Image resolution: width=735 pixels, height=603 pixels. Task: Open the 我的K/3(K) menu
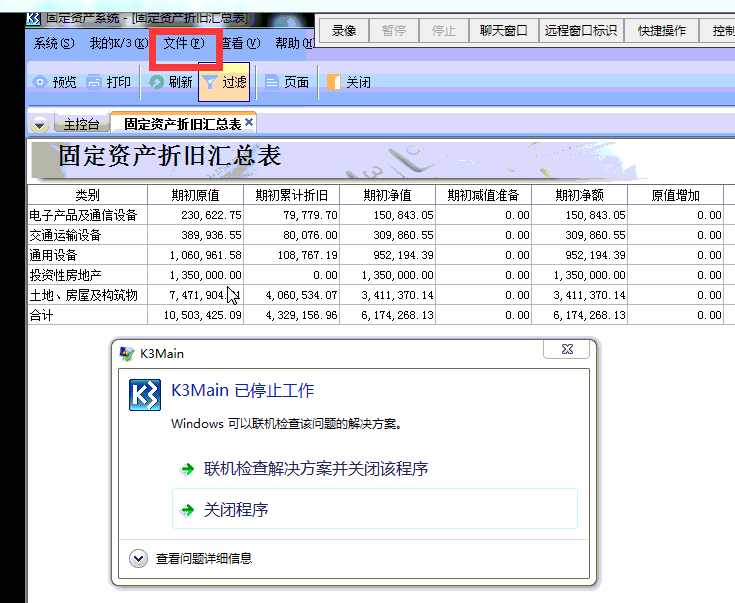point(117,44)
